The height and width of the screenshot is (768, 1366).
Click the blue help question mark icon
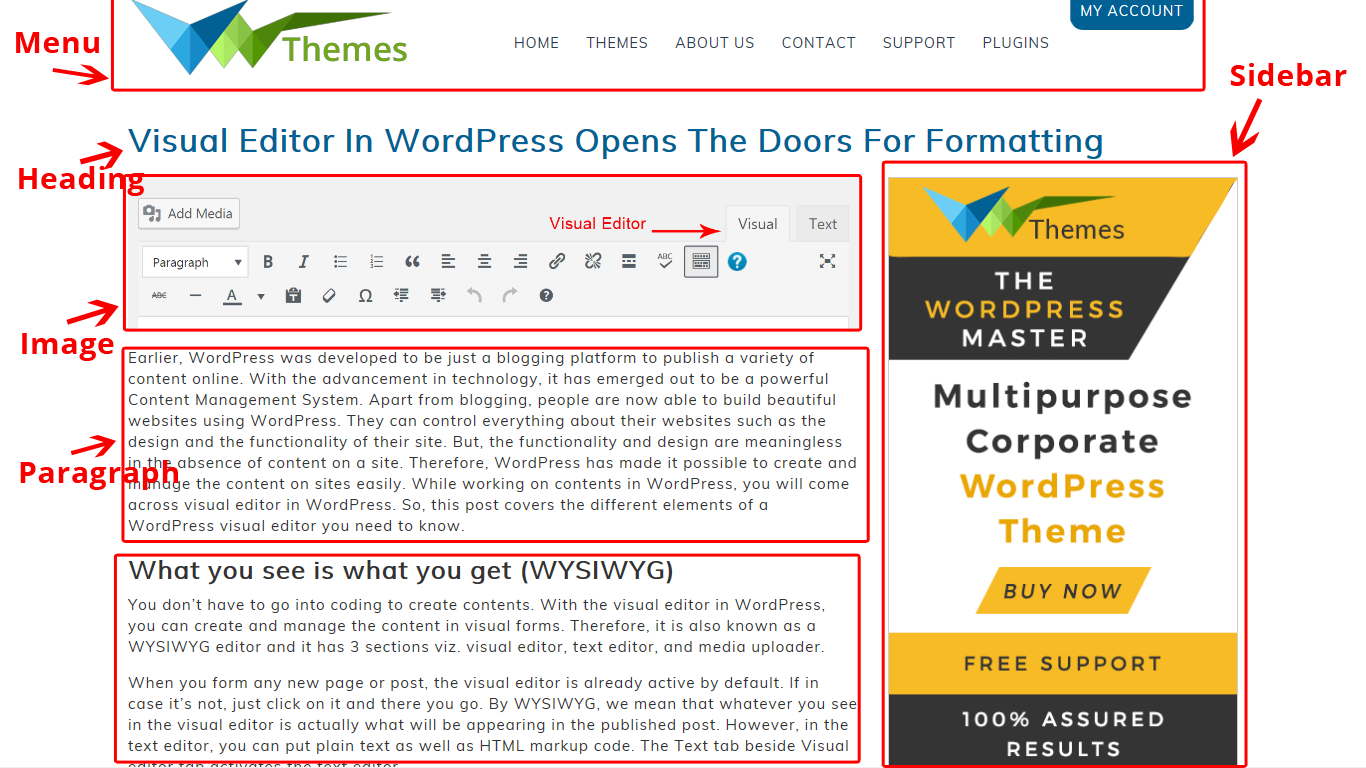[737, 262]
